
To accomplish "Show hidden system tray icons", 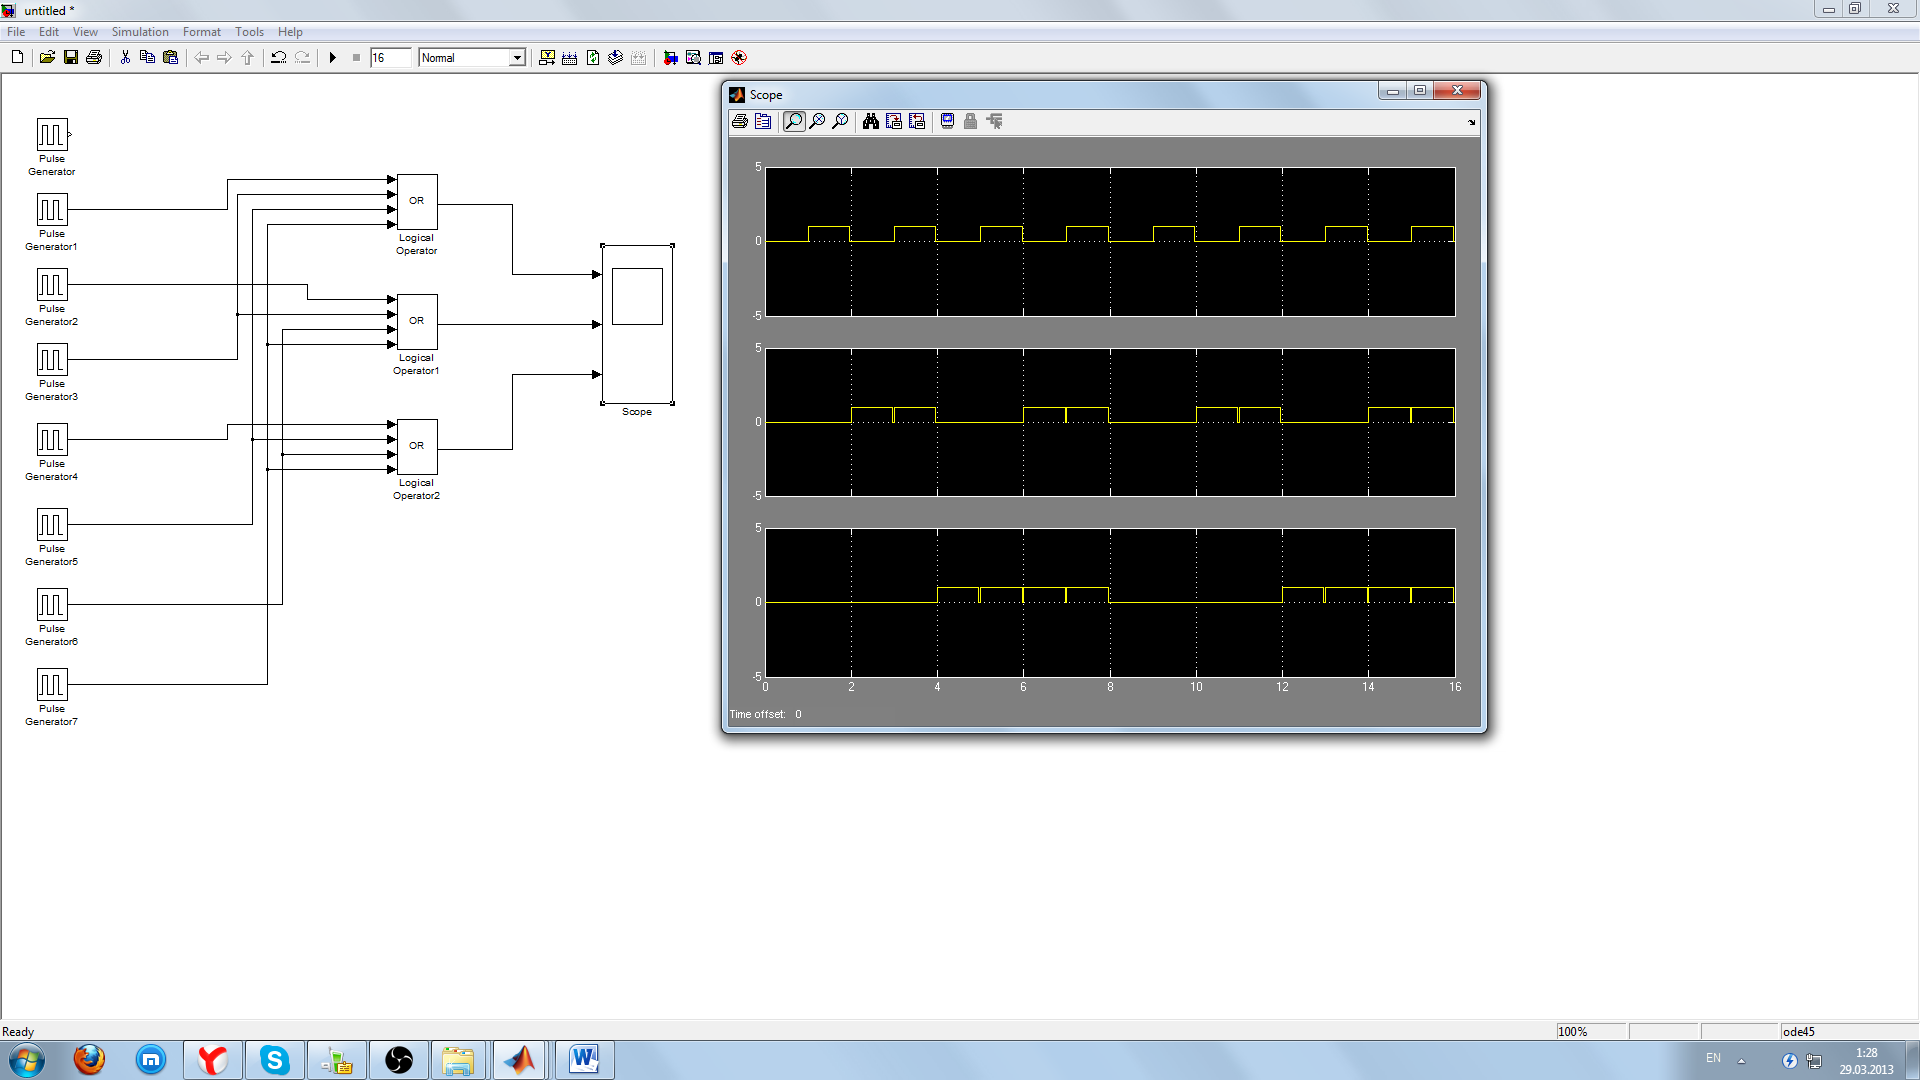I will point(1741,1061).
